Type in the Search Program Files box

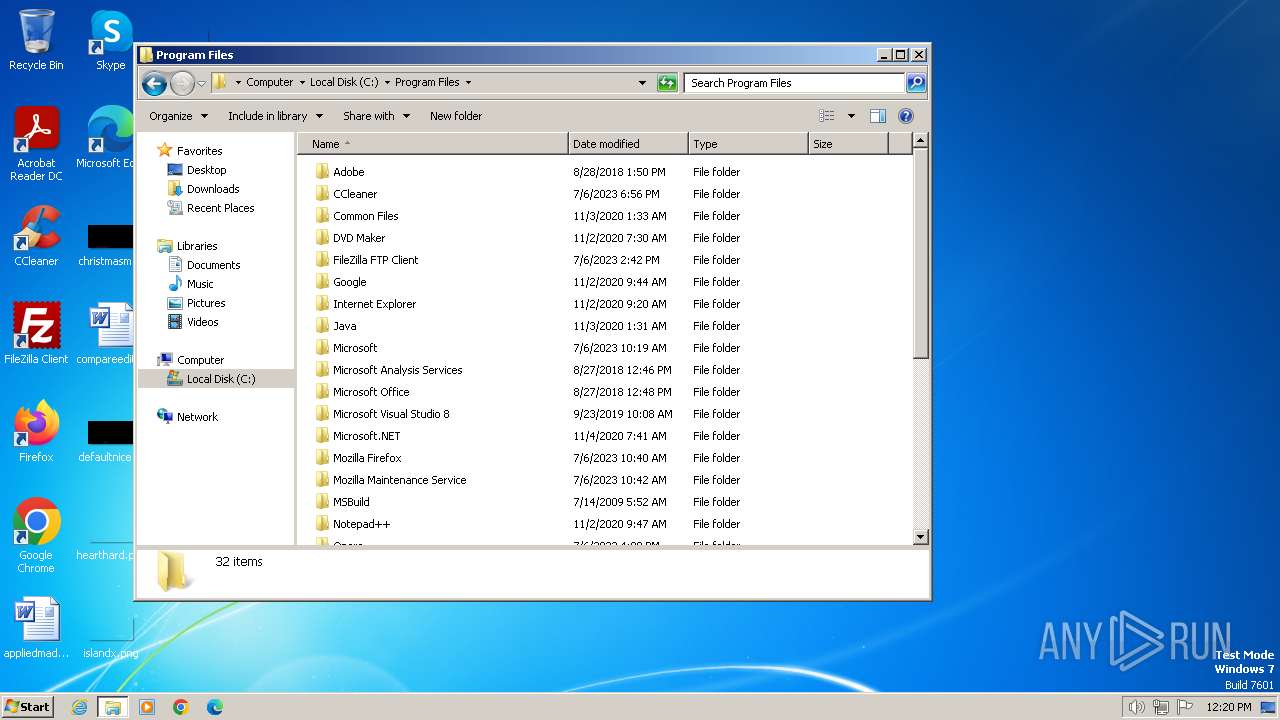point(794,83)
